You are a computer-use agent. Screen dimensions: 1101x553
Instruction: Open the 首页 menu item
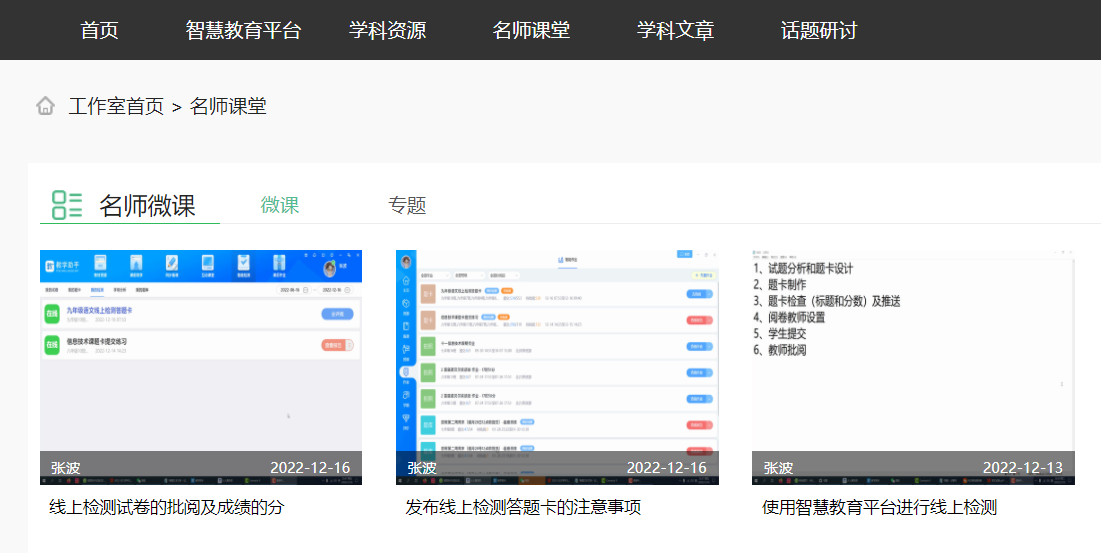click(x=99, y=30)
